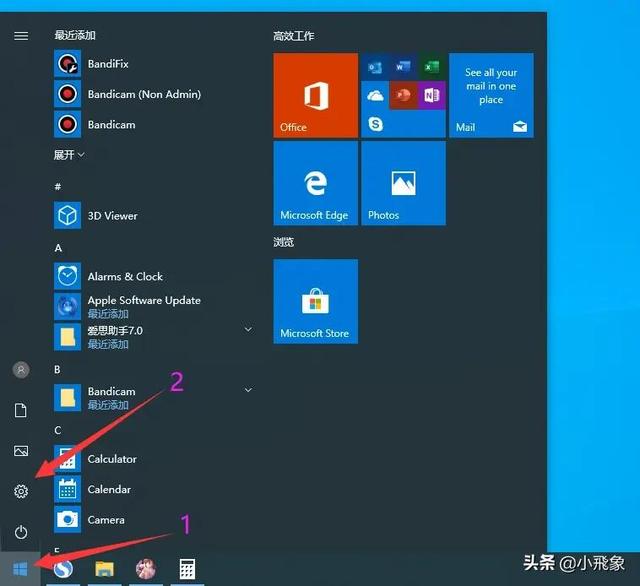Open Bandicam from the recently added list
Viewport: 640px width, 586px height.
tap(153, 124)
